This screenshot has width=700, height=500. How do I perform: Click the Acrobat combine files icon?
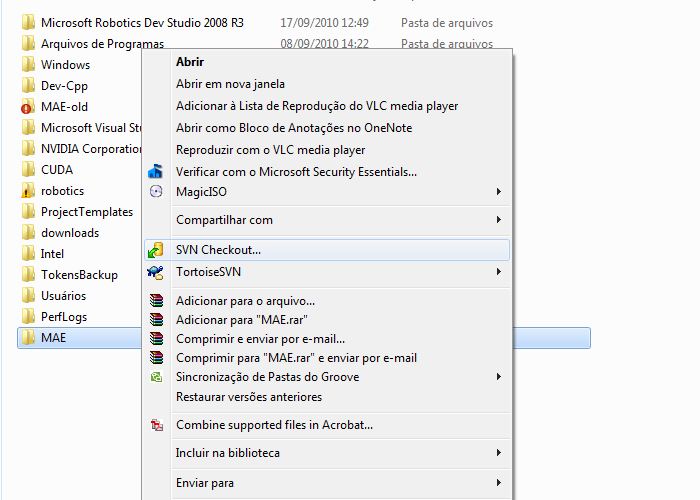[157, 425]
